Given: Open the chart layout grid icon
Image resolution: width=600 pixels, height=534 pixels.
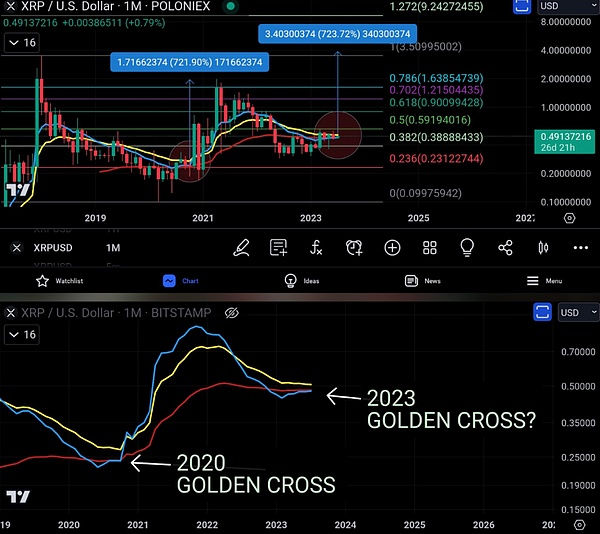Looking at the screenshot, I should click(x=430, y=248).
